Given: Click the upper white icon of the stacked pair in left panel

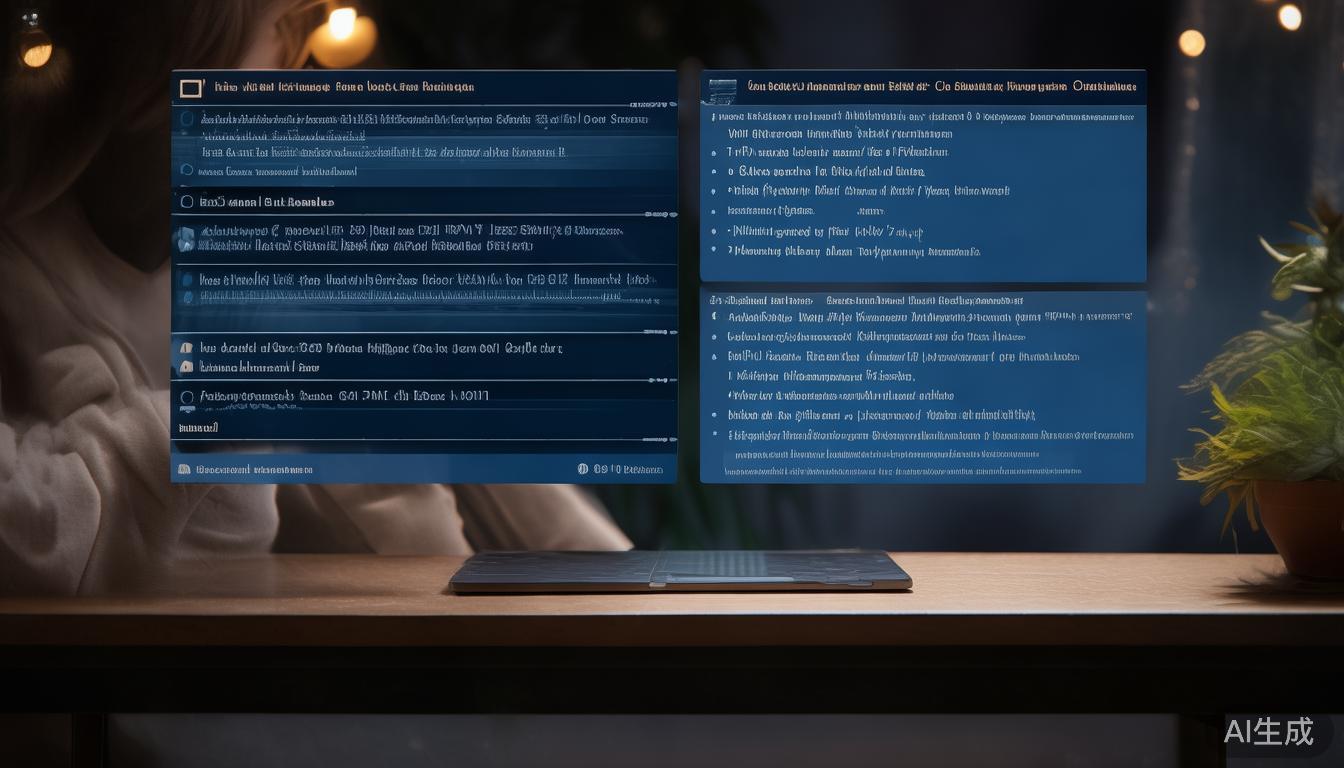Looking at the screenshot, I should 185,348.
